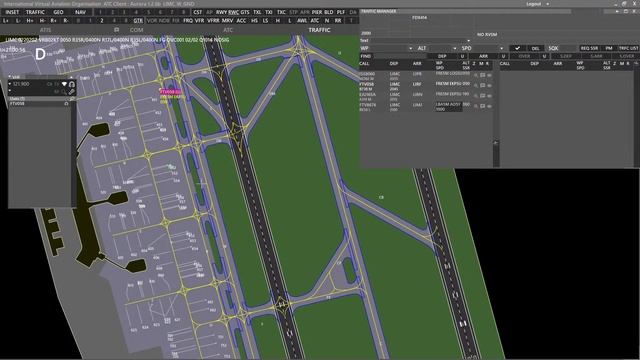
Task: Toggle the TXI layer button
Action: (269, 12)
